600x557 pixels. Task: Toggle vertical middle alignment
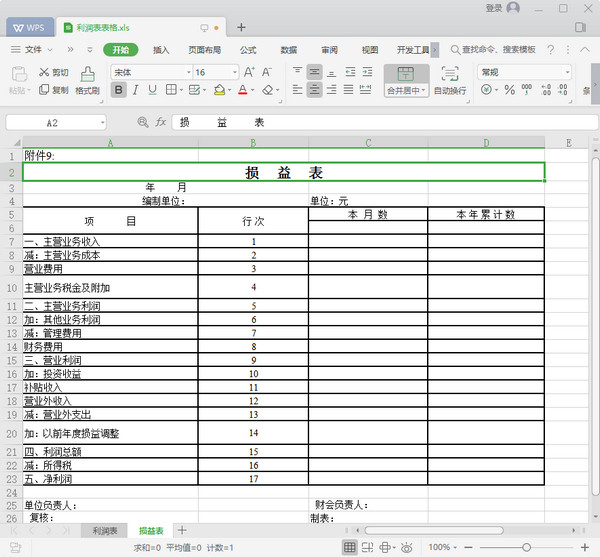(x=314, y=72)
